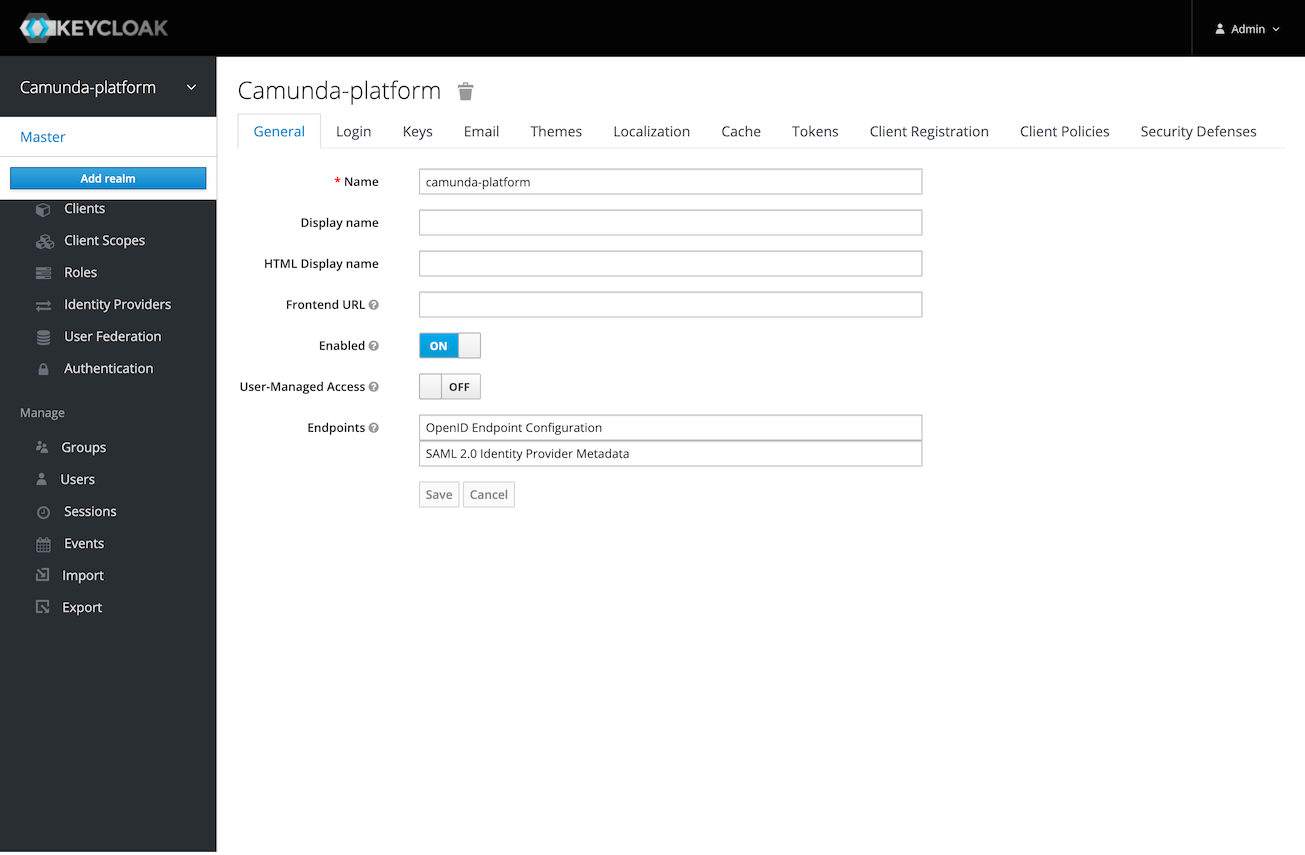Click the Clients cube icon in sidebar
Viewport: 1305px width, 855px height.
43,209
